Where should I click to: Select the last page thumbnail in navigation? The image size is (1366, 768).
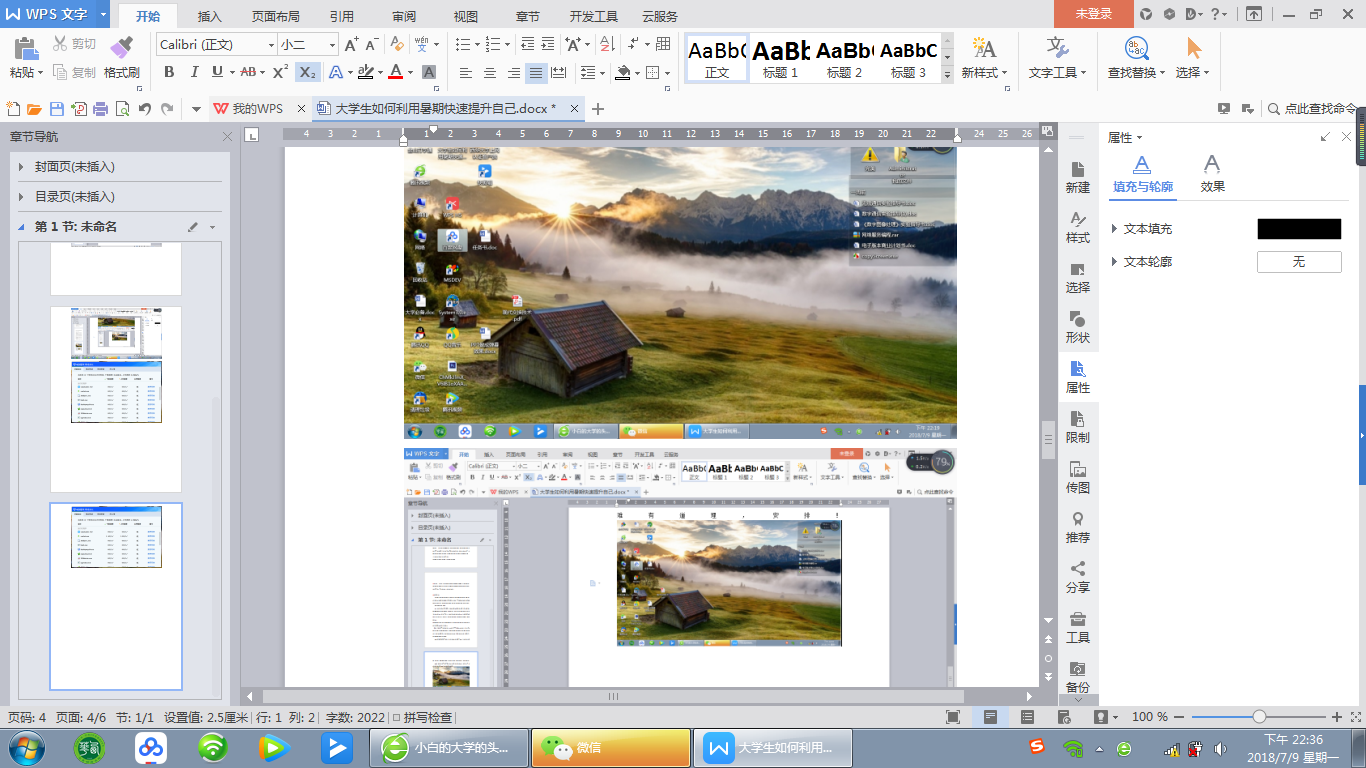pyautogui.click(x=116, y=596)
